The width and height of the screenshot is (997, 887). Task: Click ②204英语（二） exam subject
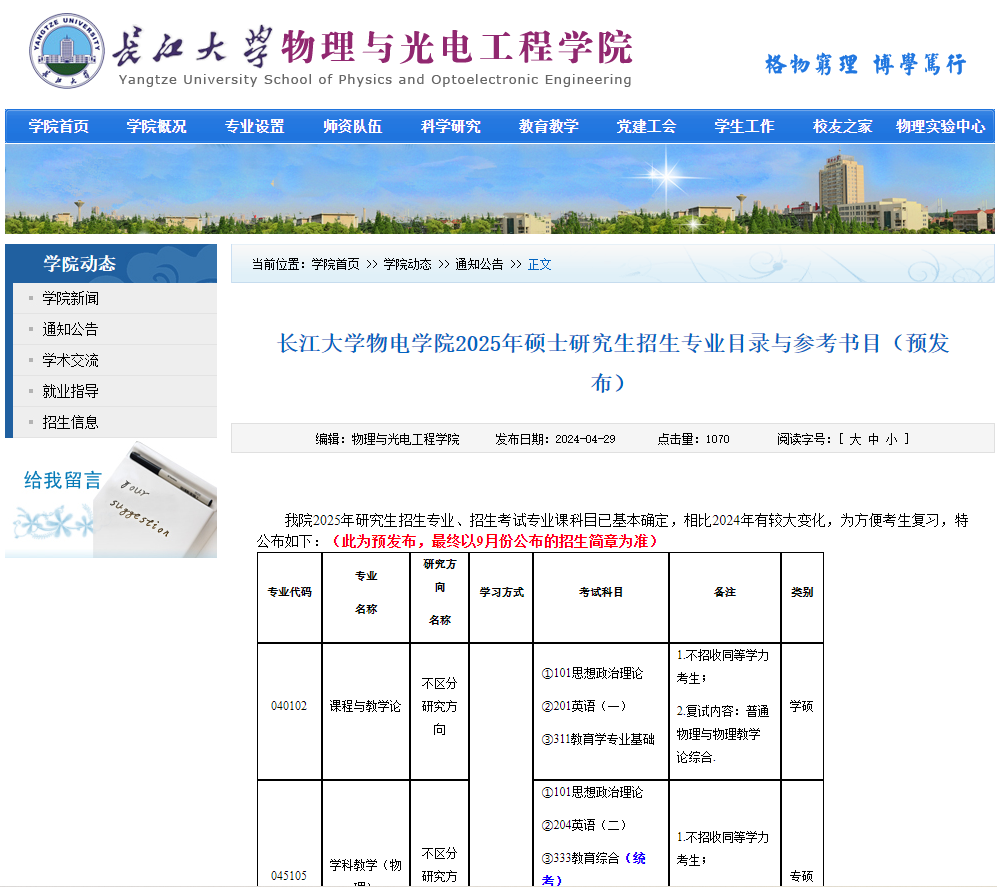(584, 825)
